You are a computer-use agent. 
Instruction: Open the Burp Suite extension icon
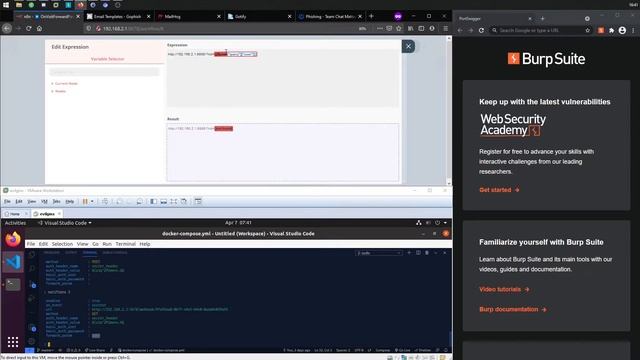point(601,30)
